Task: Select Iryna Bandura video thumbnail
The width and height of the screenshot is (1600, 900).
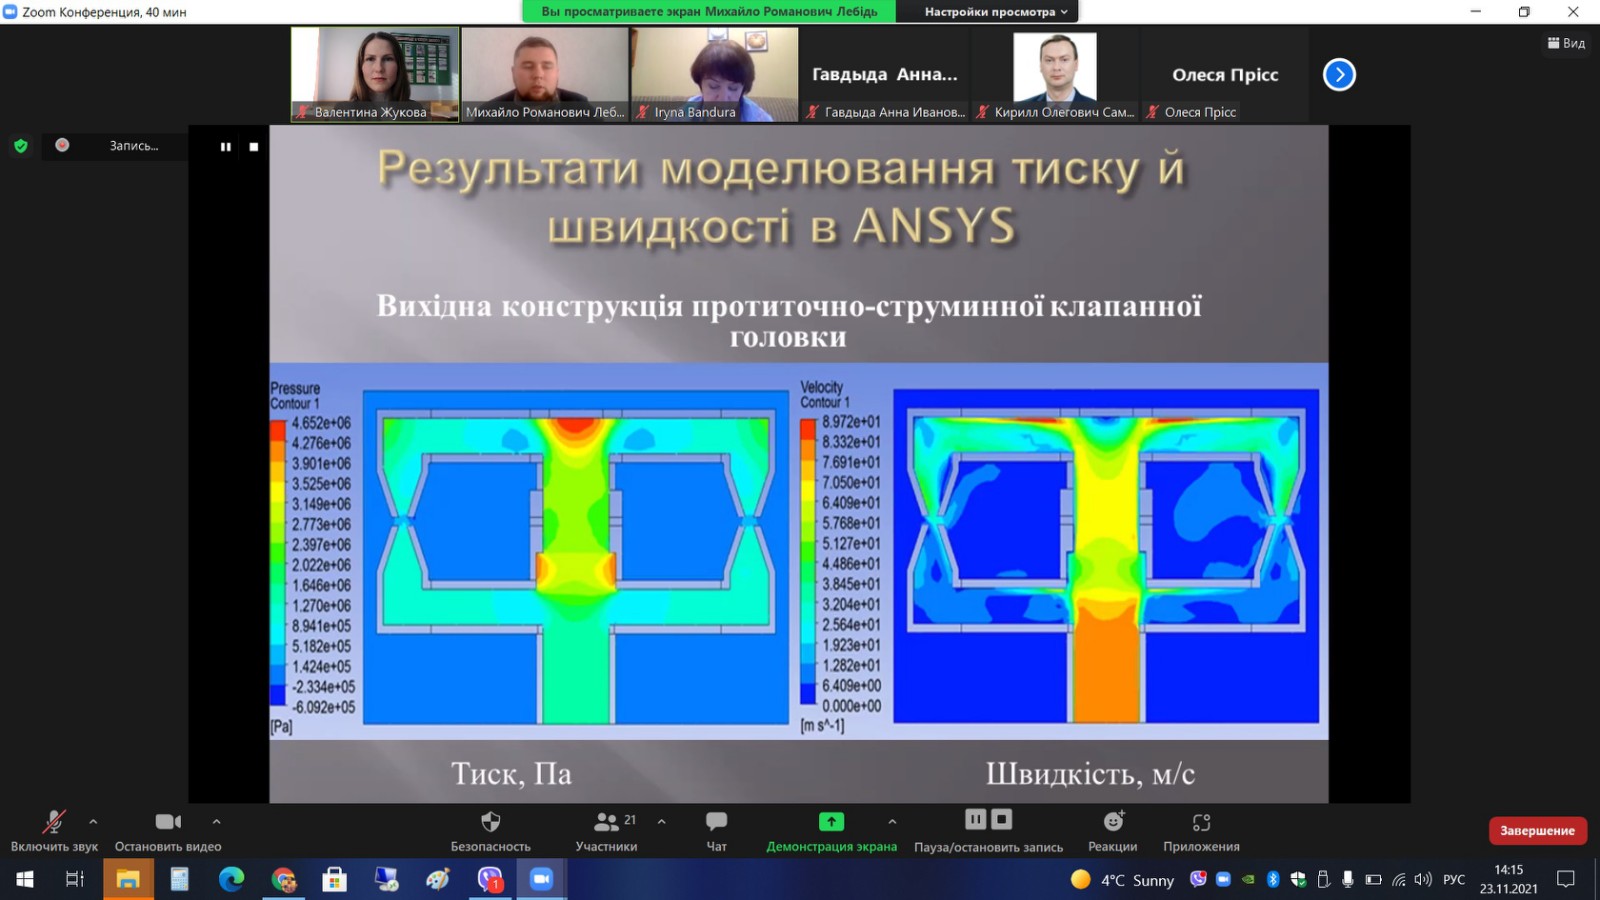Action: [x=715, y=74]
